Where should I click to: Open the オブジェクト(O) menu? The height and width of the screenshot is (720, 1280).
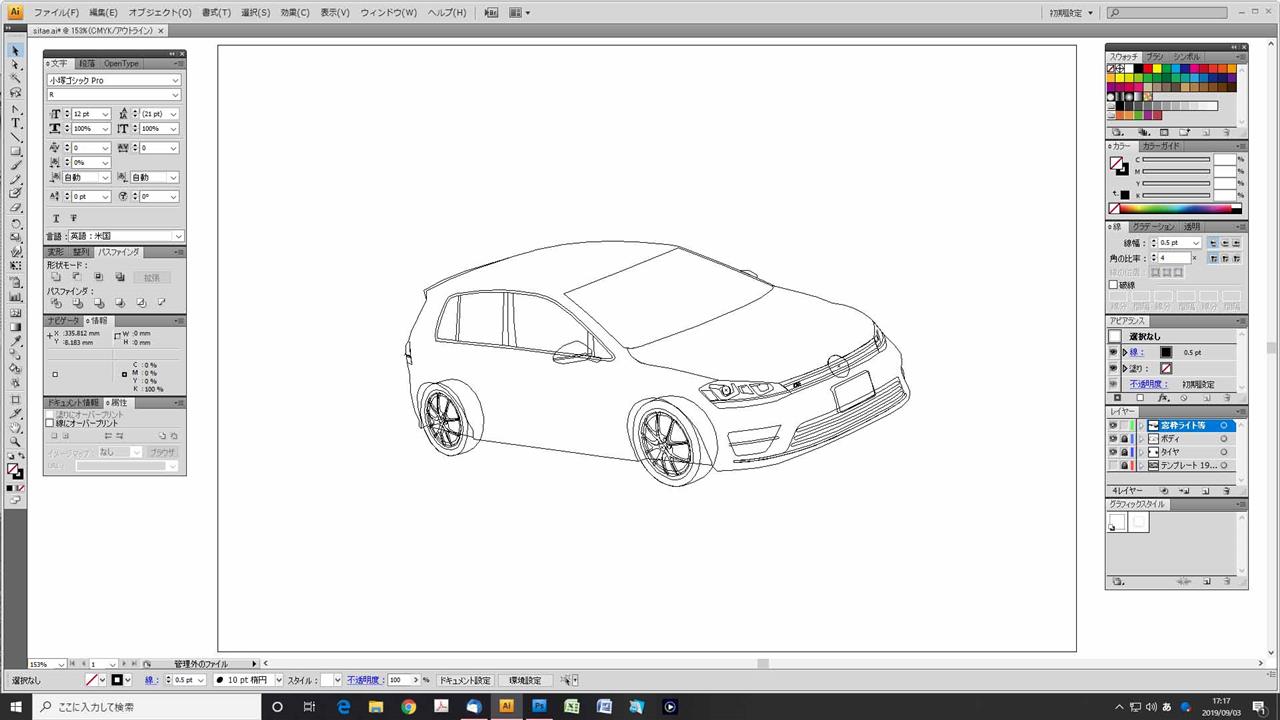(x=160, y=13)
